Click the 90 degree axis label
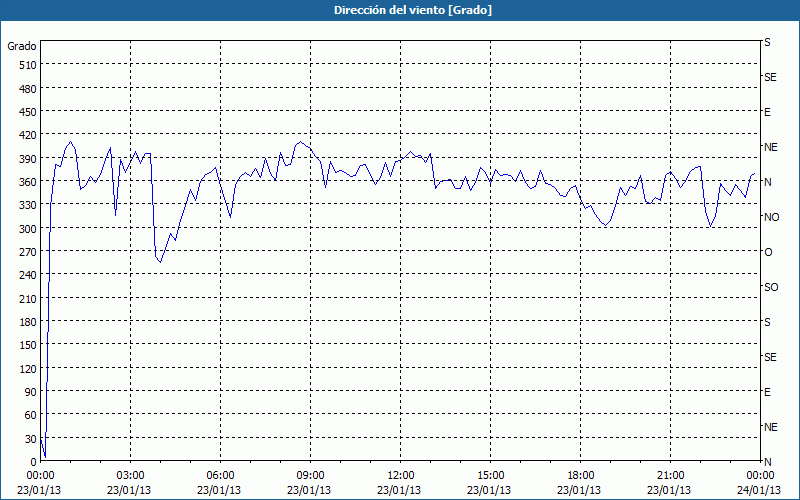The width and height of the screenshot is (800, 500). [31, 392]
